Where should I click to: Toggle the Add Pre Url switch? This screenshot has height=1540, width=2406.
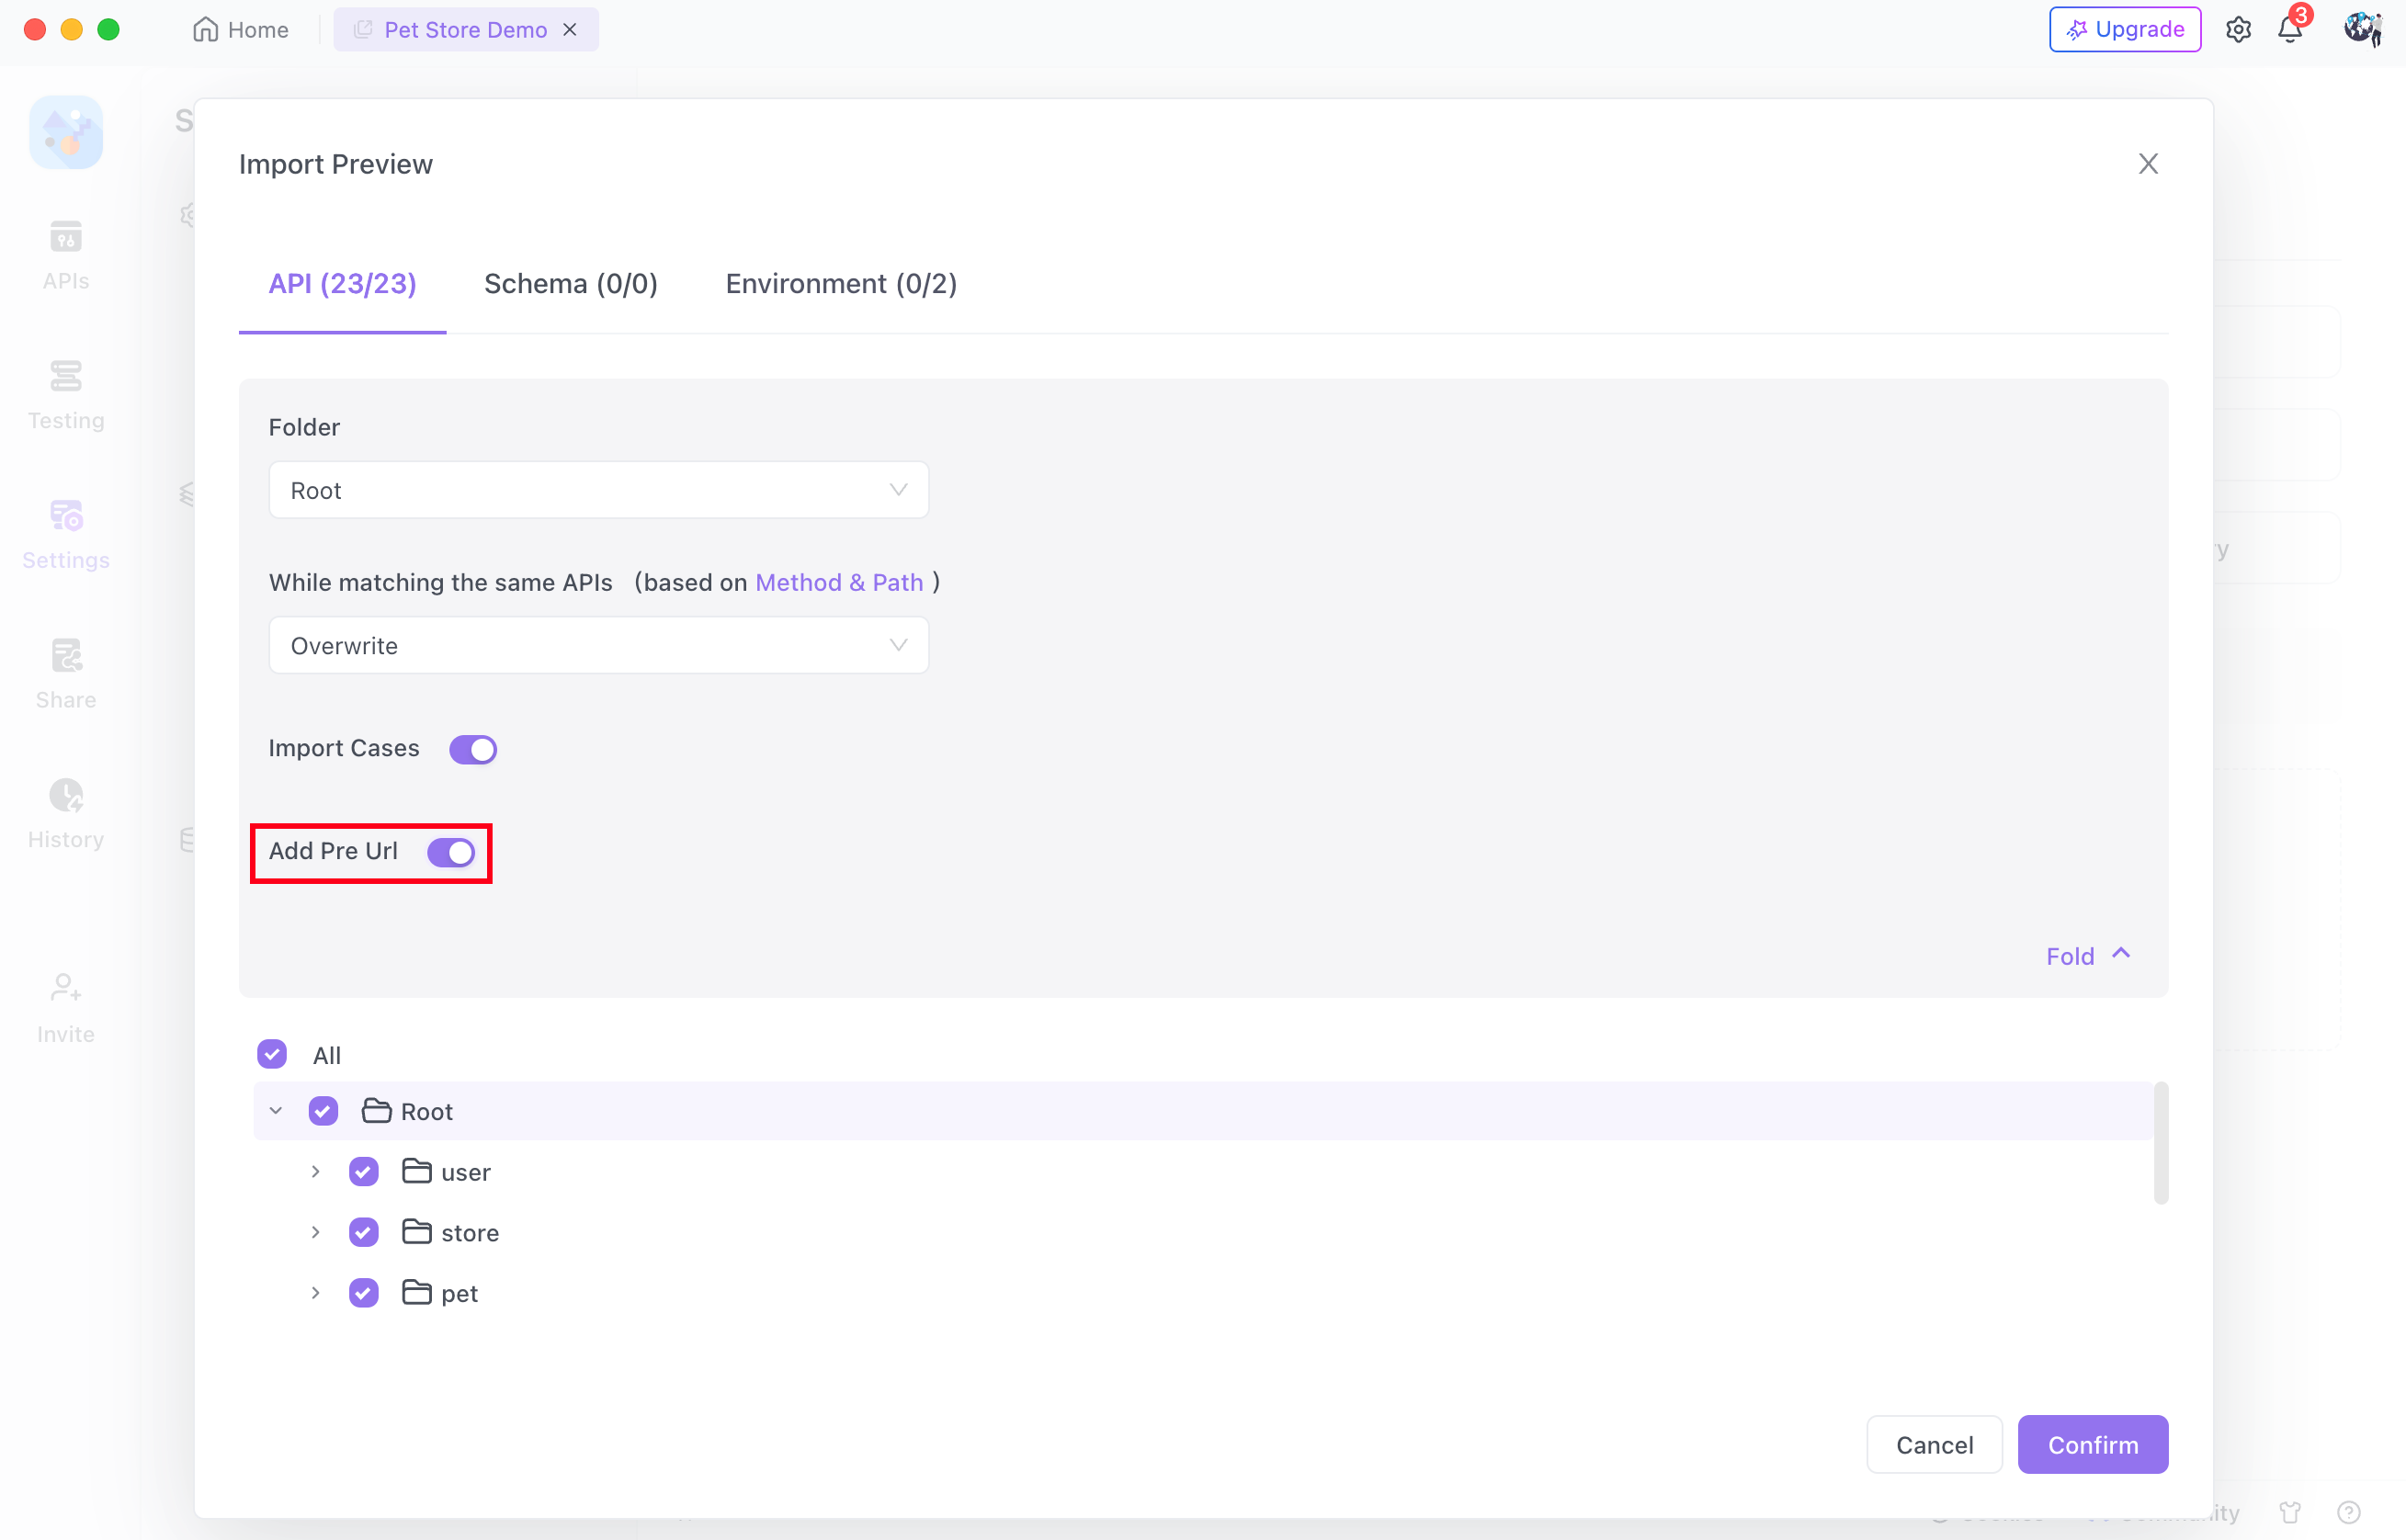(451, 852)
